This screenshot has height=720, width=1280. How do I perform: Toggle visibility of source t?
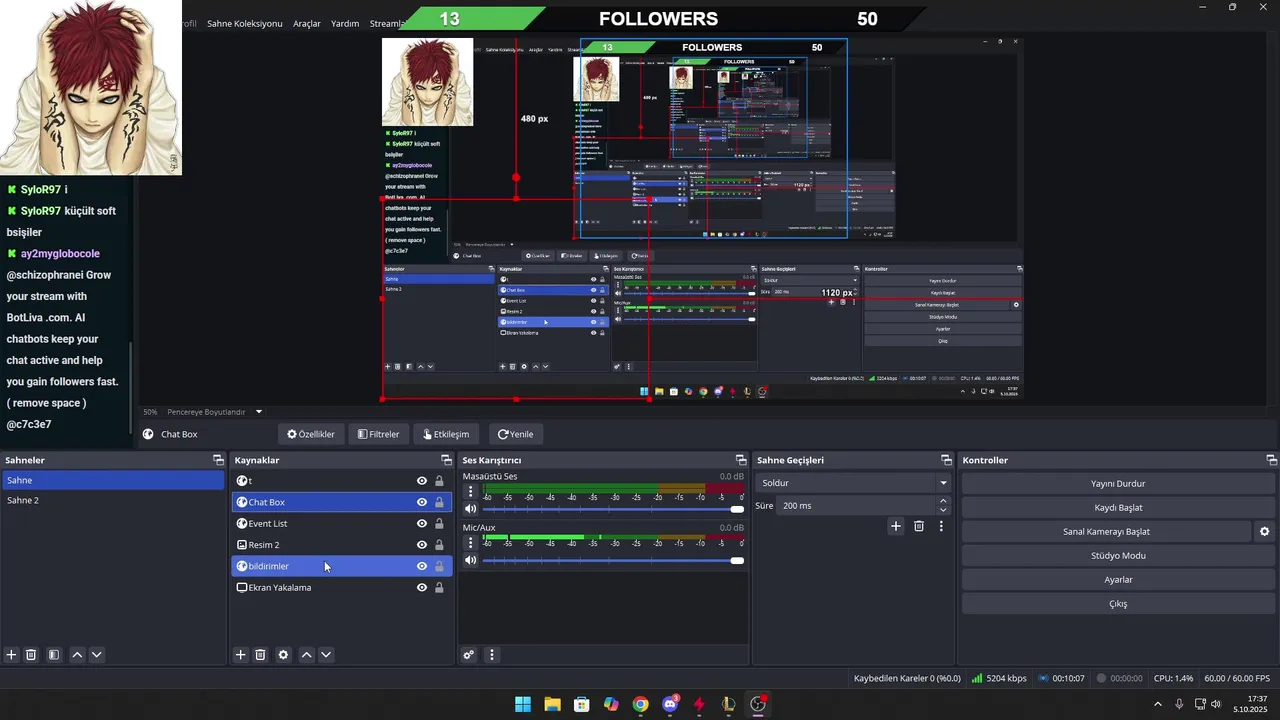[x=422, y=481]
